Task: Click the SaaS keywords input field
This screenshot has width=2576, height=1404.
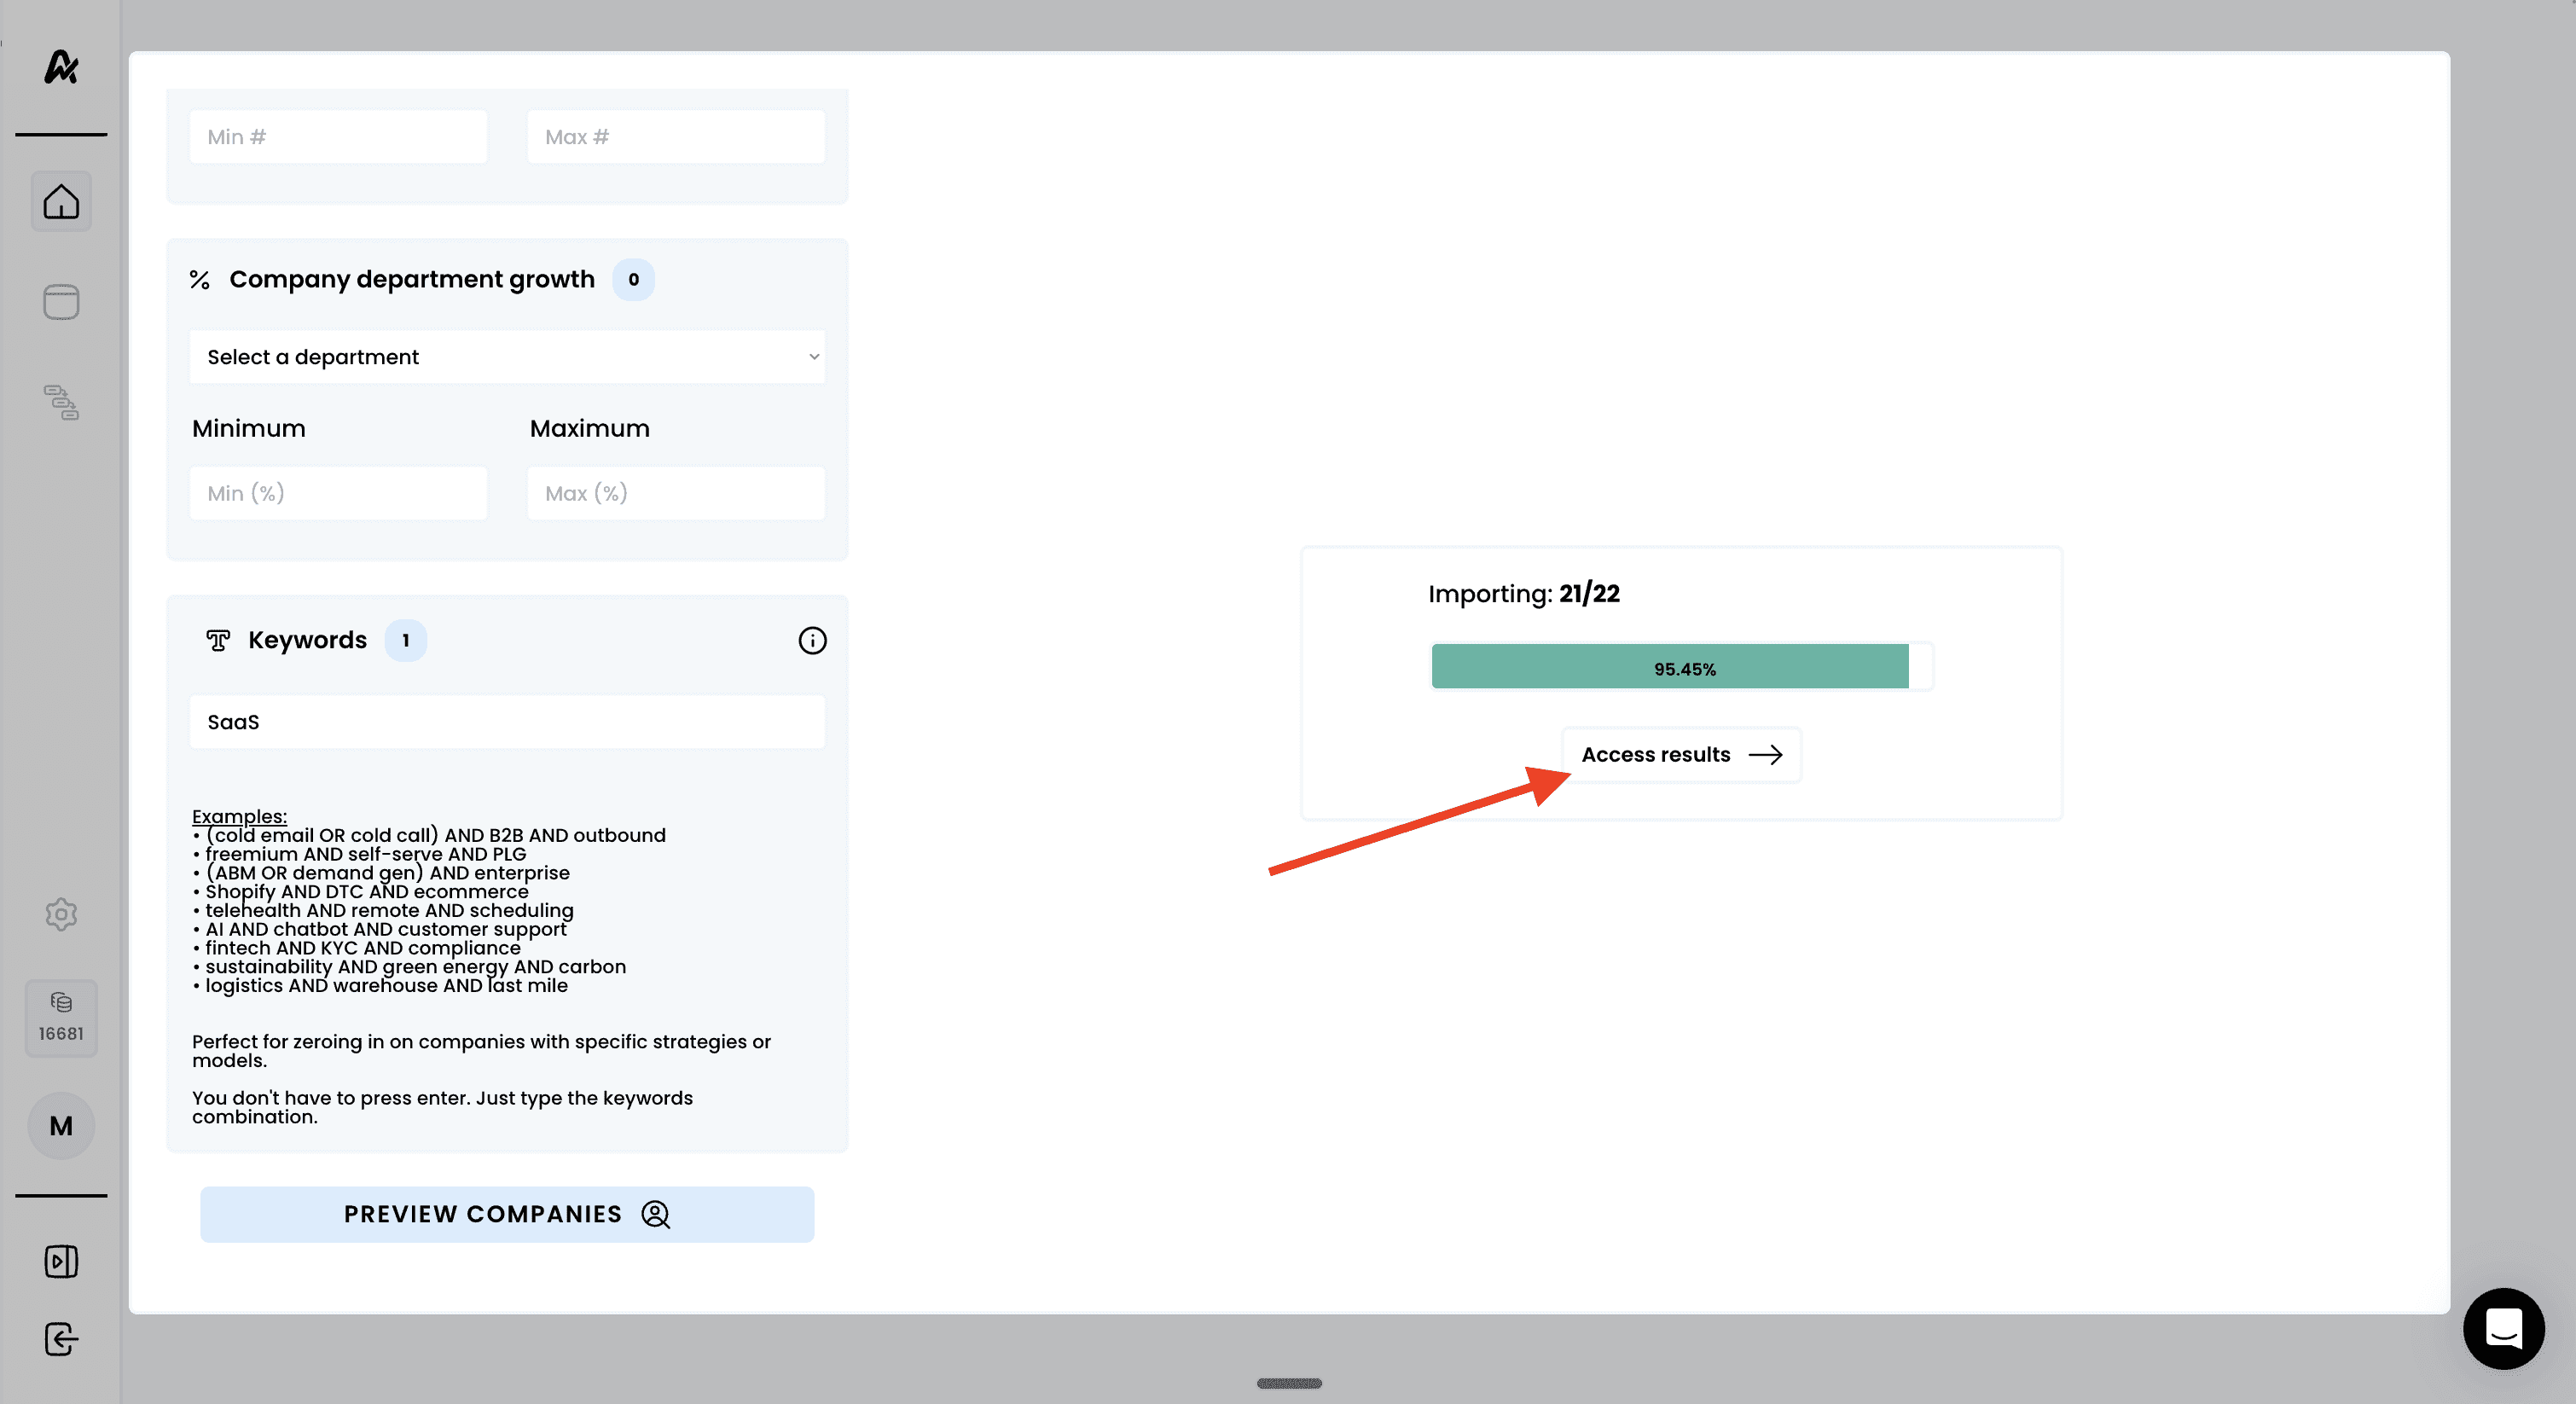Action: point(507,722)
